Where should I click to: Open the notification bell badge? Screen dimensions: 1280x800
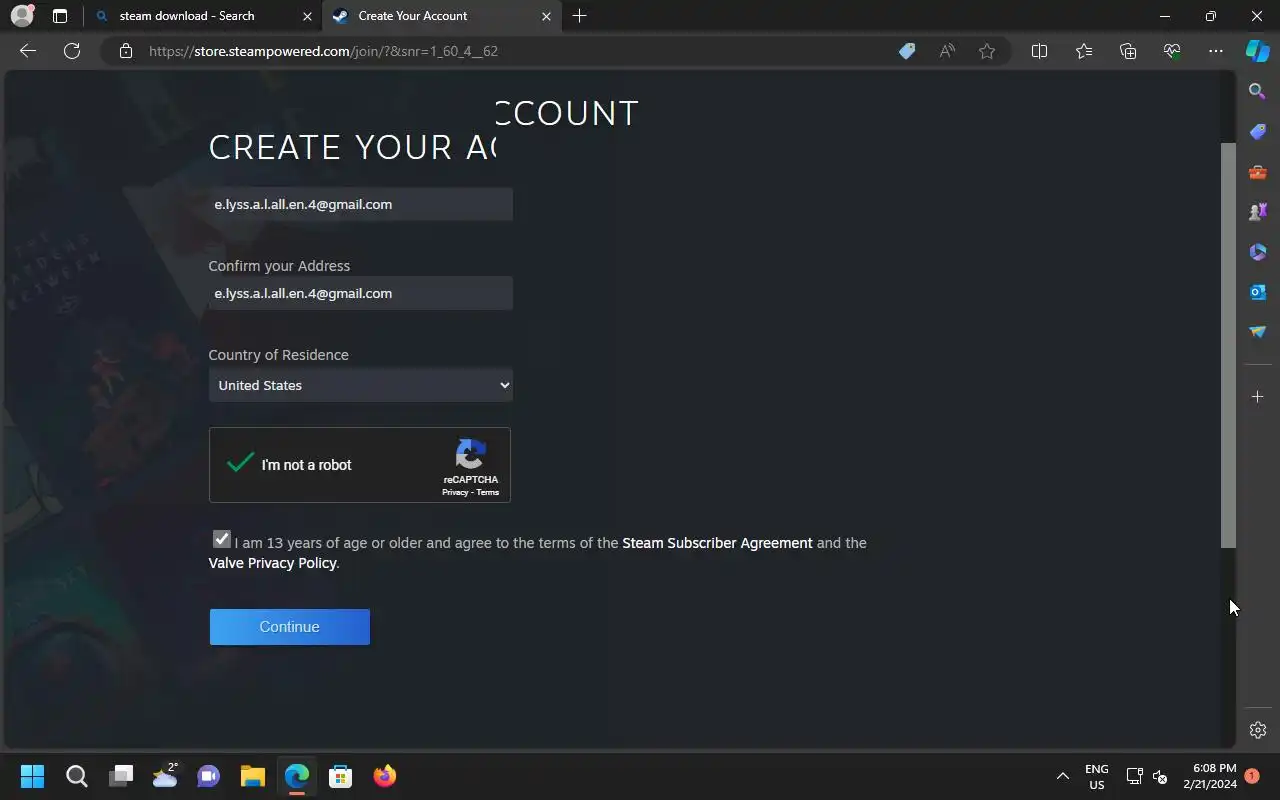point(1252,776)
